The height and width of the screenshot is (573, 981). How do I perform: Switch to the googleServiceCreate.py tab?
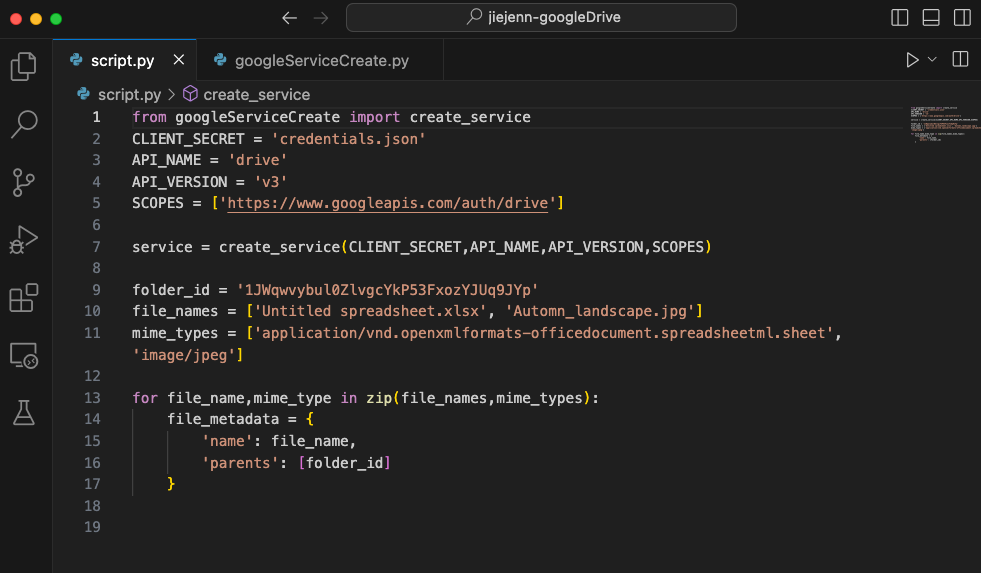point(320,60)
